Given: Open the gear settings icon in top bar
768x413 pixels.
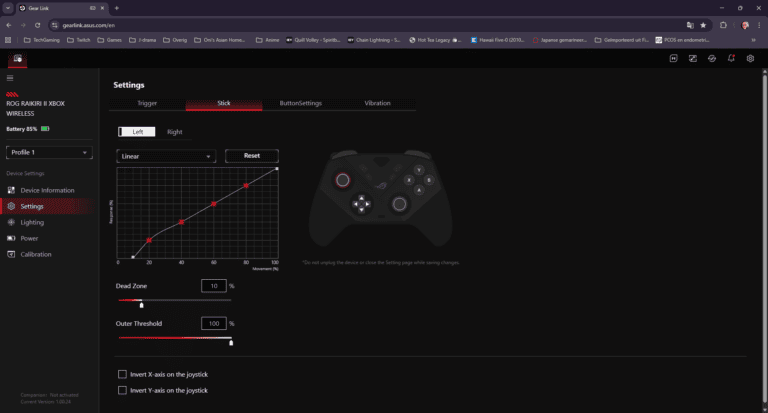Looking at the screenshot, I should click(750, 59).
